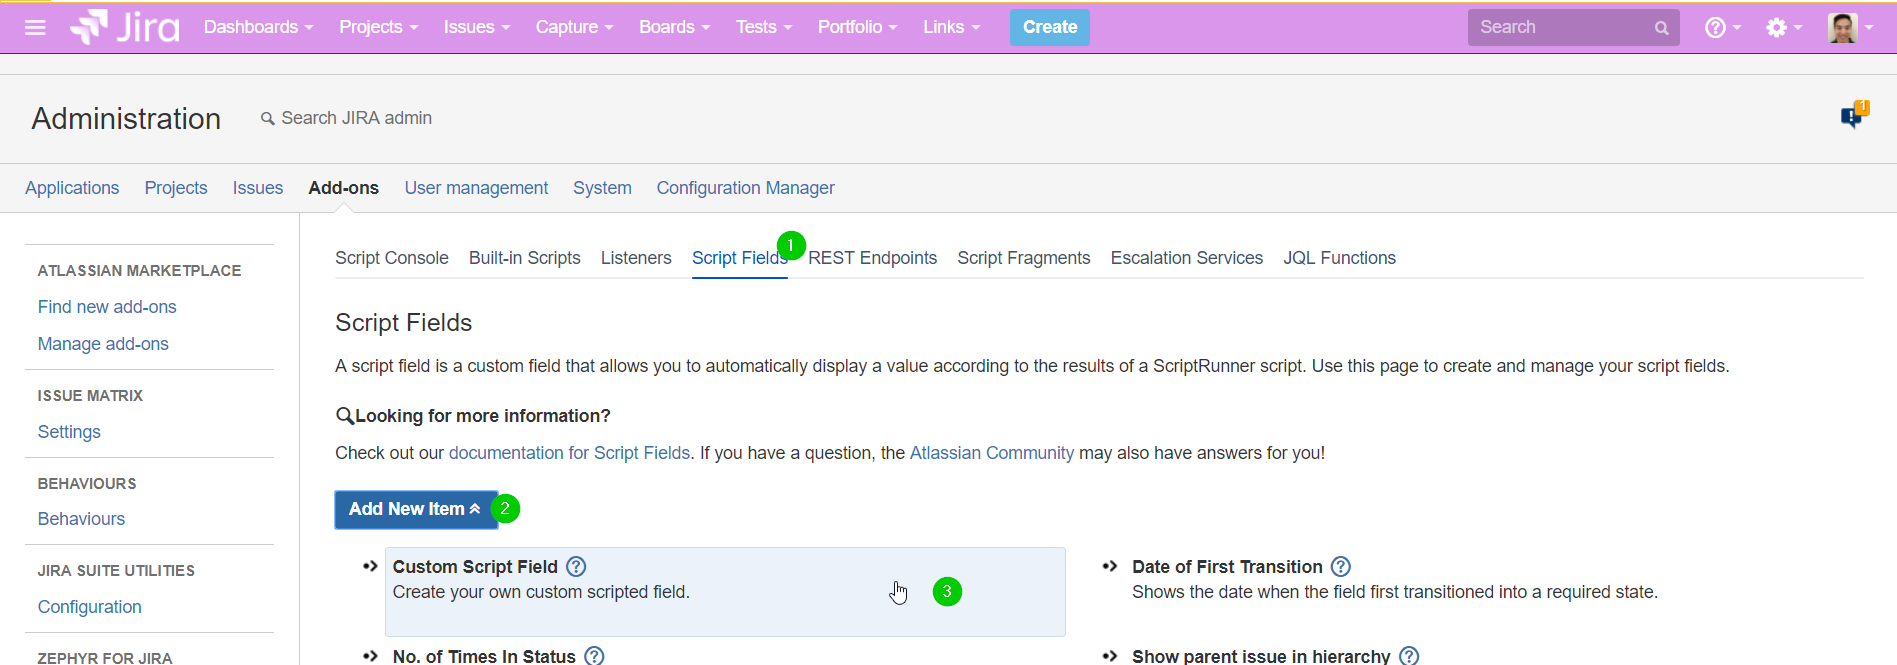Click the feedback notification icon
The width and height of the screenshot is (1897, 665).
tap(1853, 116)
